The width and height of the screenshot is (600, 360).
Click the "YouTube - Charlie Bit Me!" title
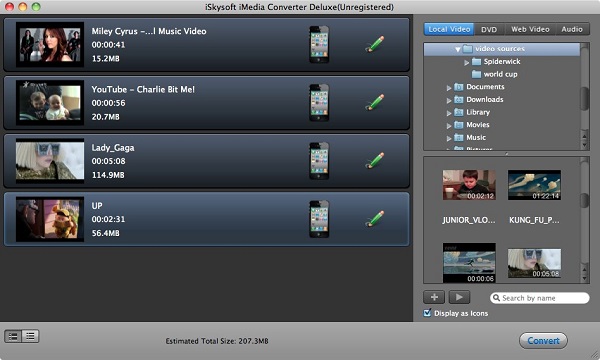143,89
